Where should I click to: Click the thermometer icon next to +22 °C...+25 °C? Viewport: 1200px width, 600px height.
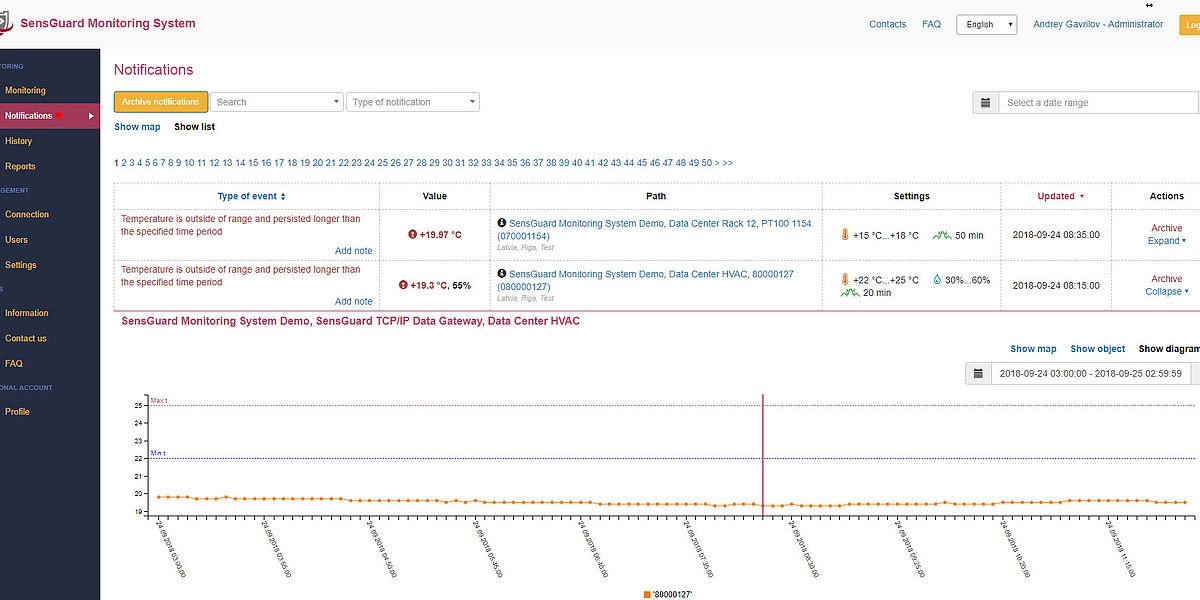tap(845, 280)
